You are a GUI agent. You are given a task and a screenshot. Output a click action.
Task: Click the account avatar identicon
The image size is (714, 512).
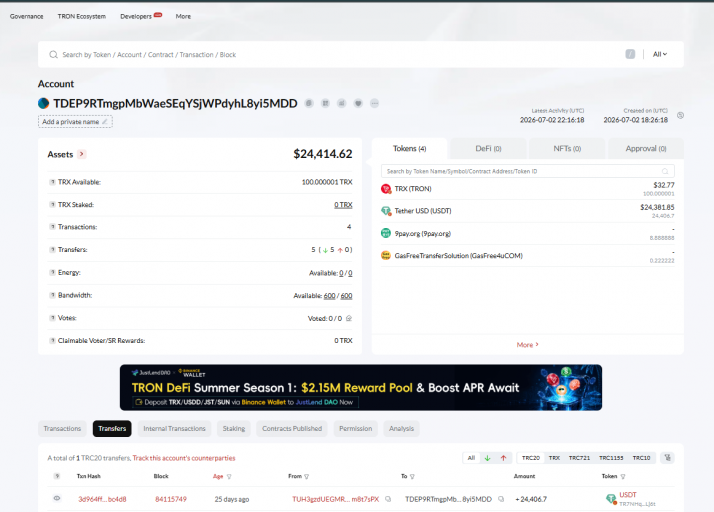(43, 103)
